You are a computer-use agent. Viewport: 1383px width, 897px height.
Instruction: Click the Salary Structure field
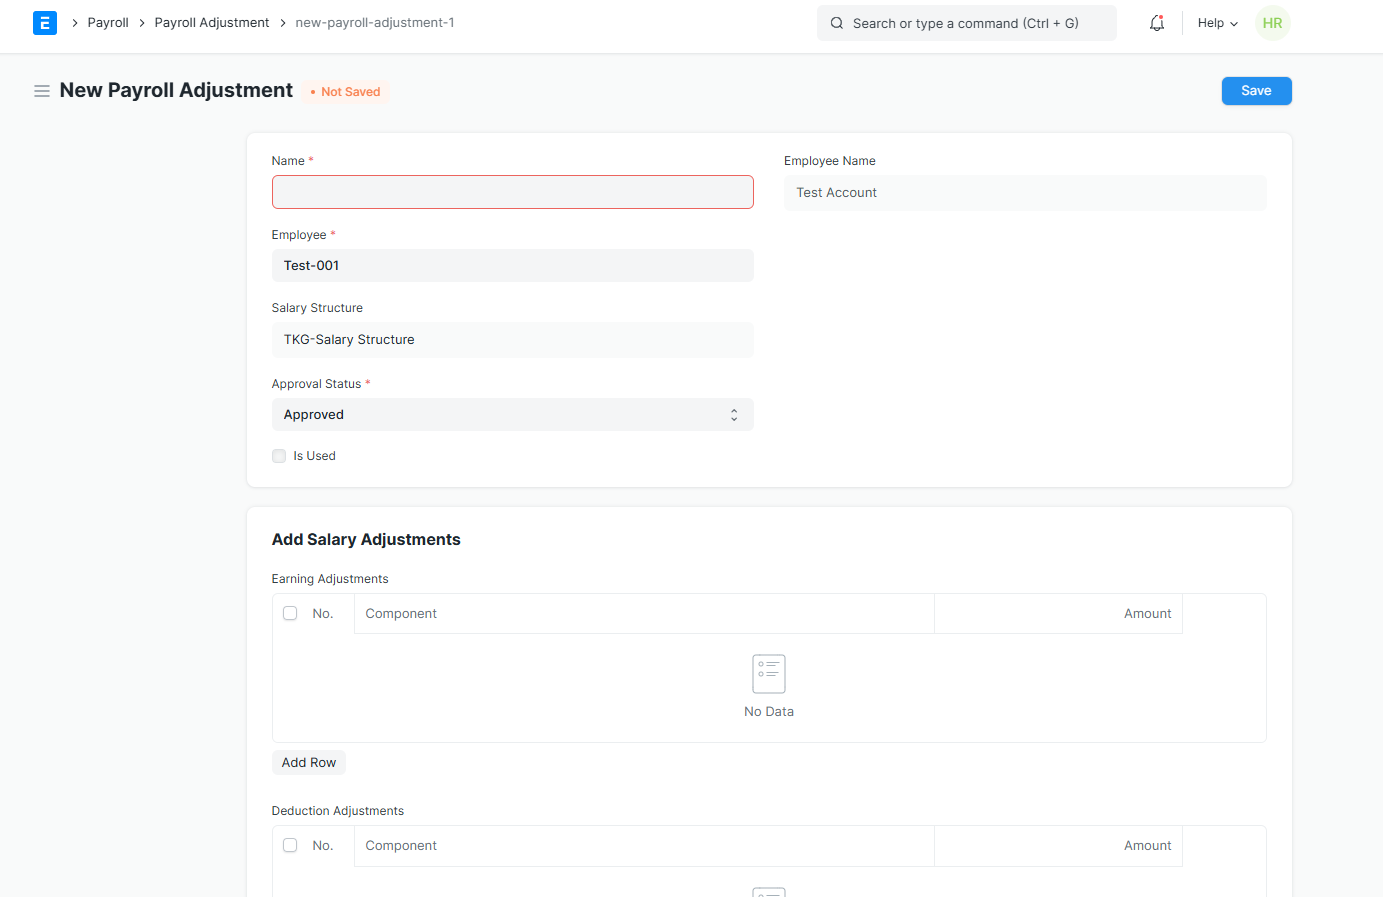pyautogui.click(x=512, y=340)
